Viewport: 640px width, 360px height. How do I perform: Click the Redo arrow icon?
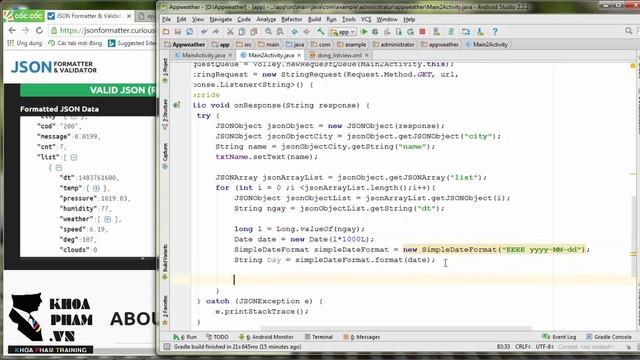pyautogui.click(x=216, y=31)
